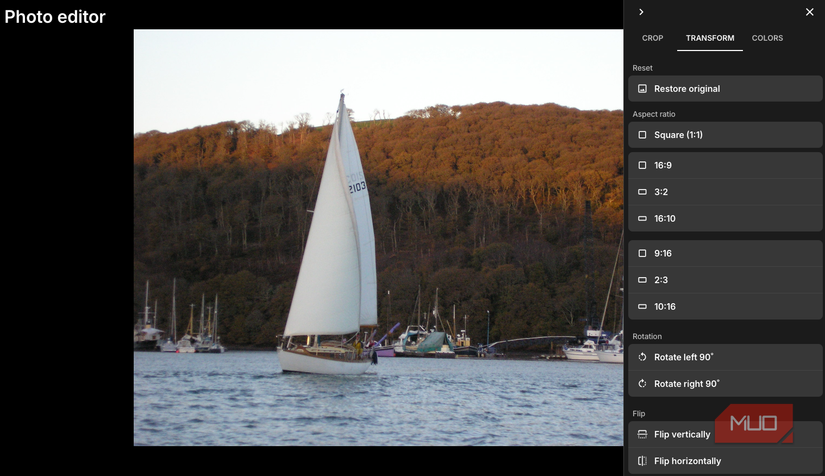Click the Flip horizontally icon

642,461
